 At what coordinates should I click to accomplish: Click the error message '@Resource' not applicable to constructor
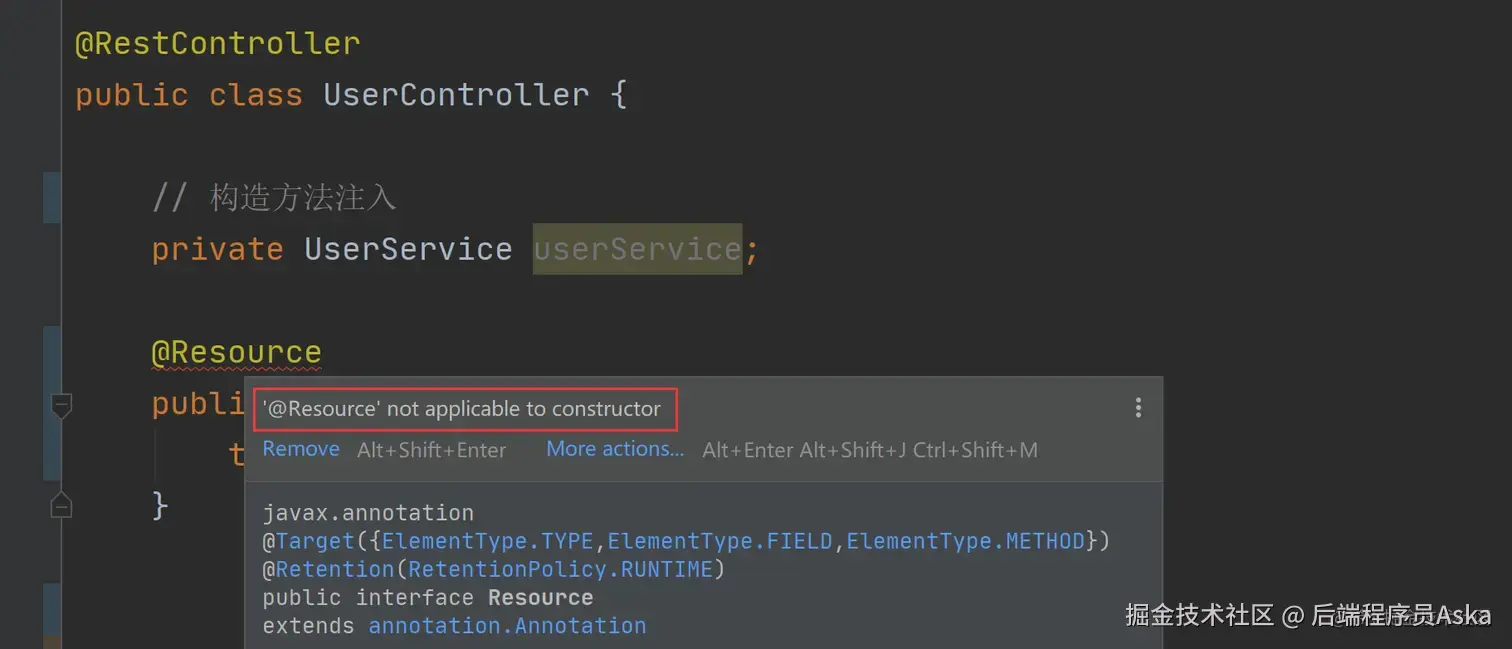coord(462,409)
